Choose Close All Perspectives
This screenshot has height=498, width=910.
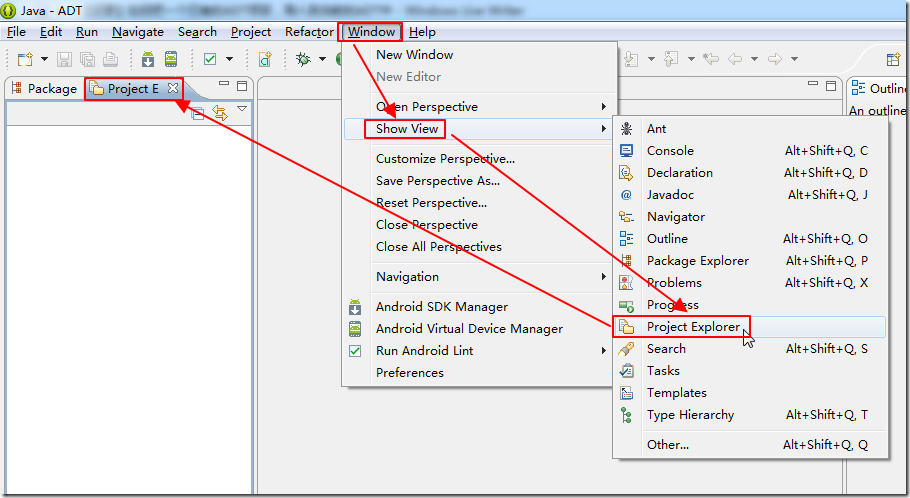coord(478,247)
